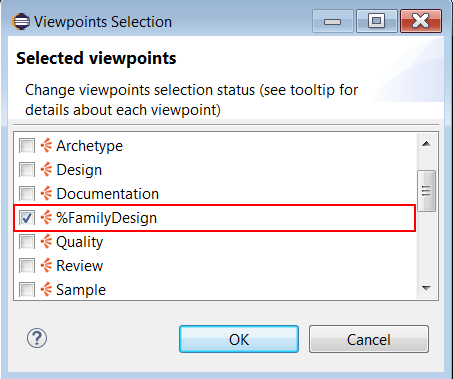Image resolution: width=453 pixels, height=379 pixels.
Task: Uncheck the %FamilyDesign checkbox
Action: pyautogui.click(x=27, y=218)
